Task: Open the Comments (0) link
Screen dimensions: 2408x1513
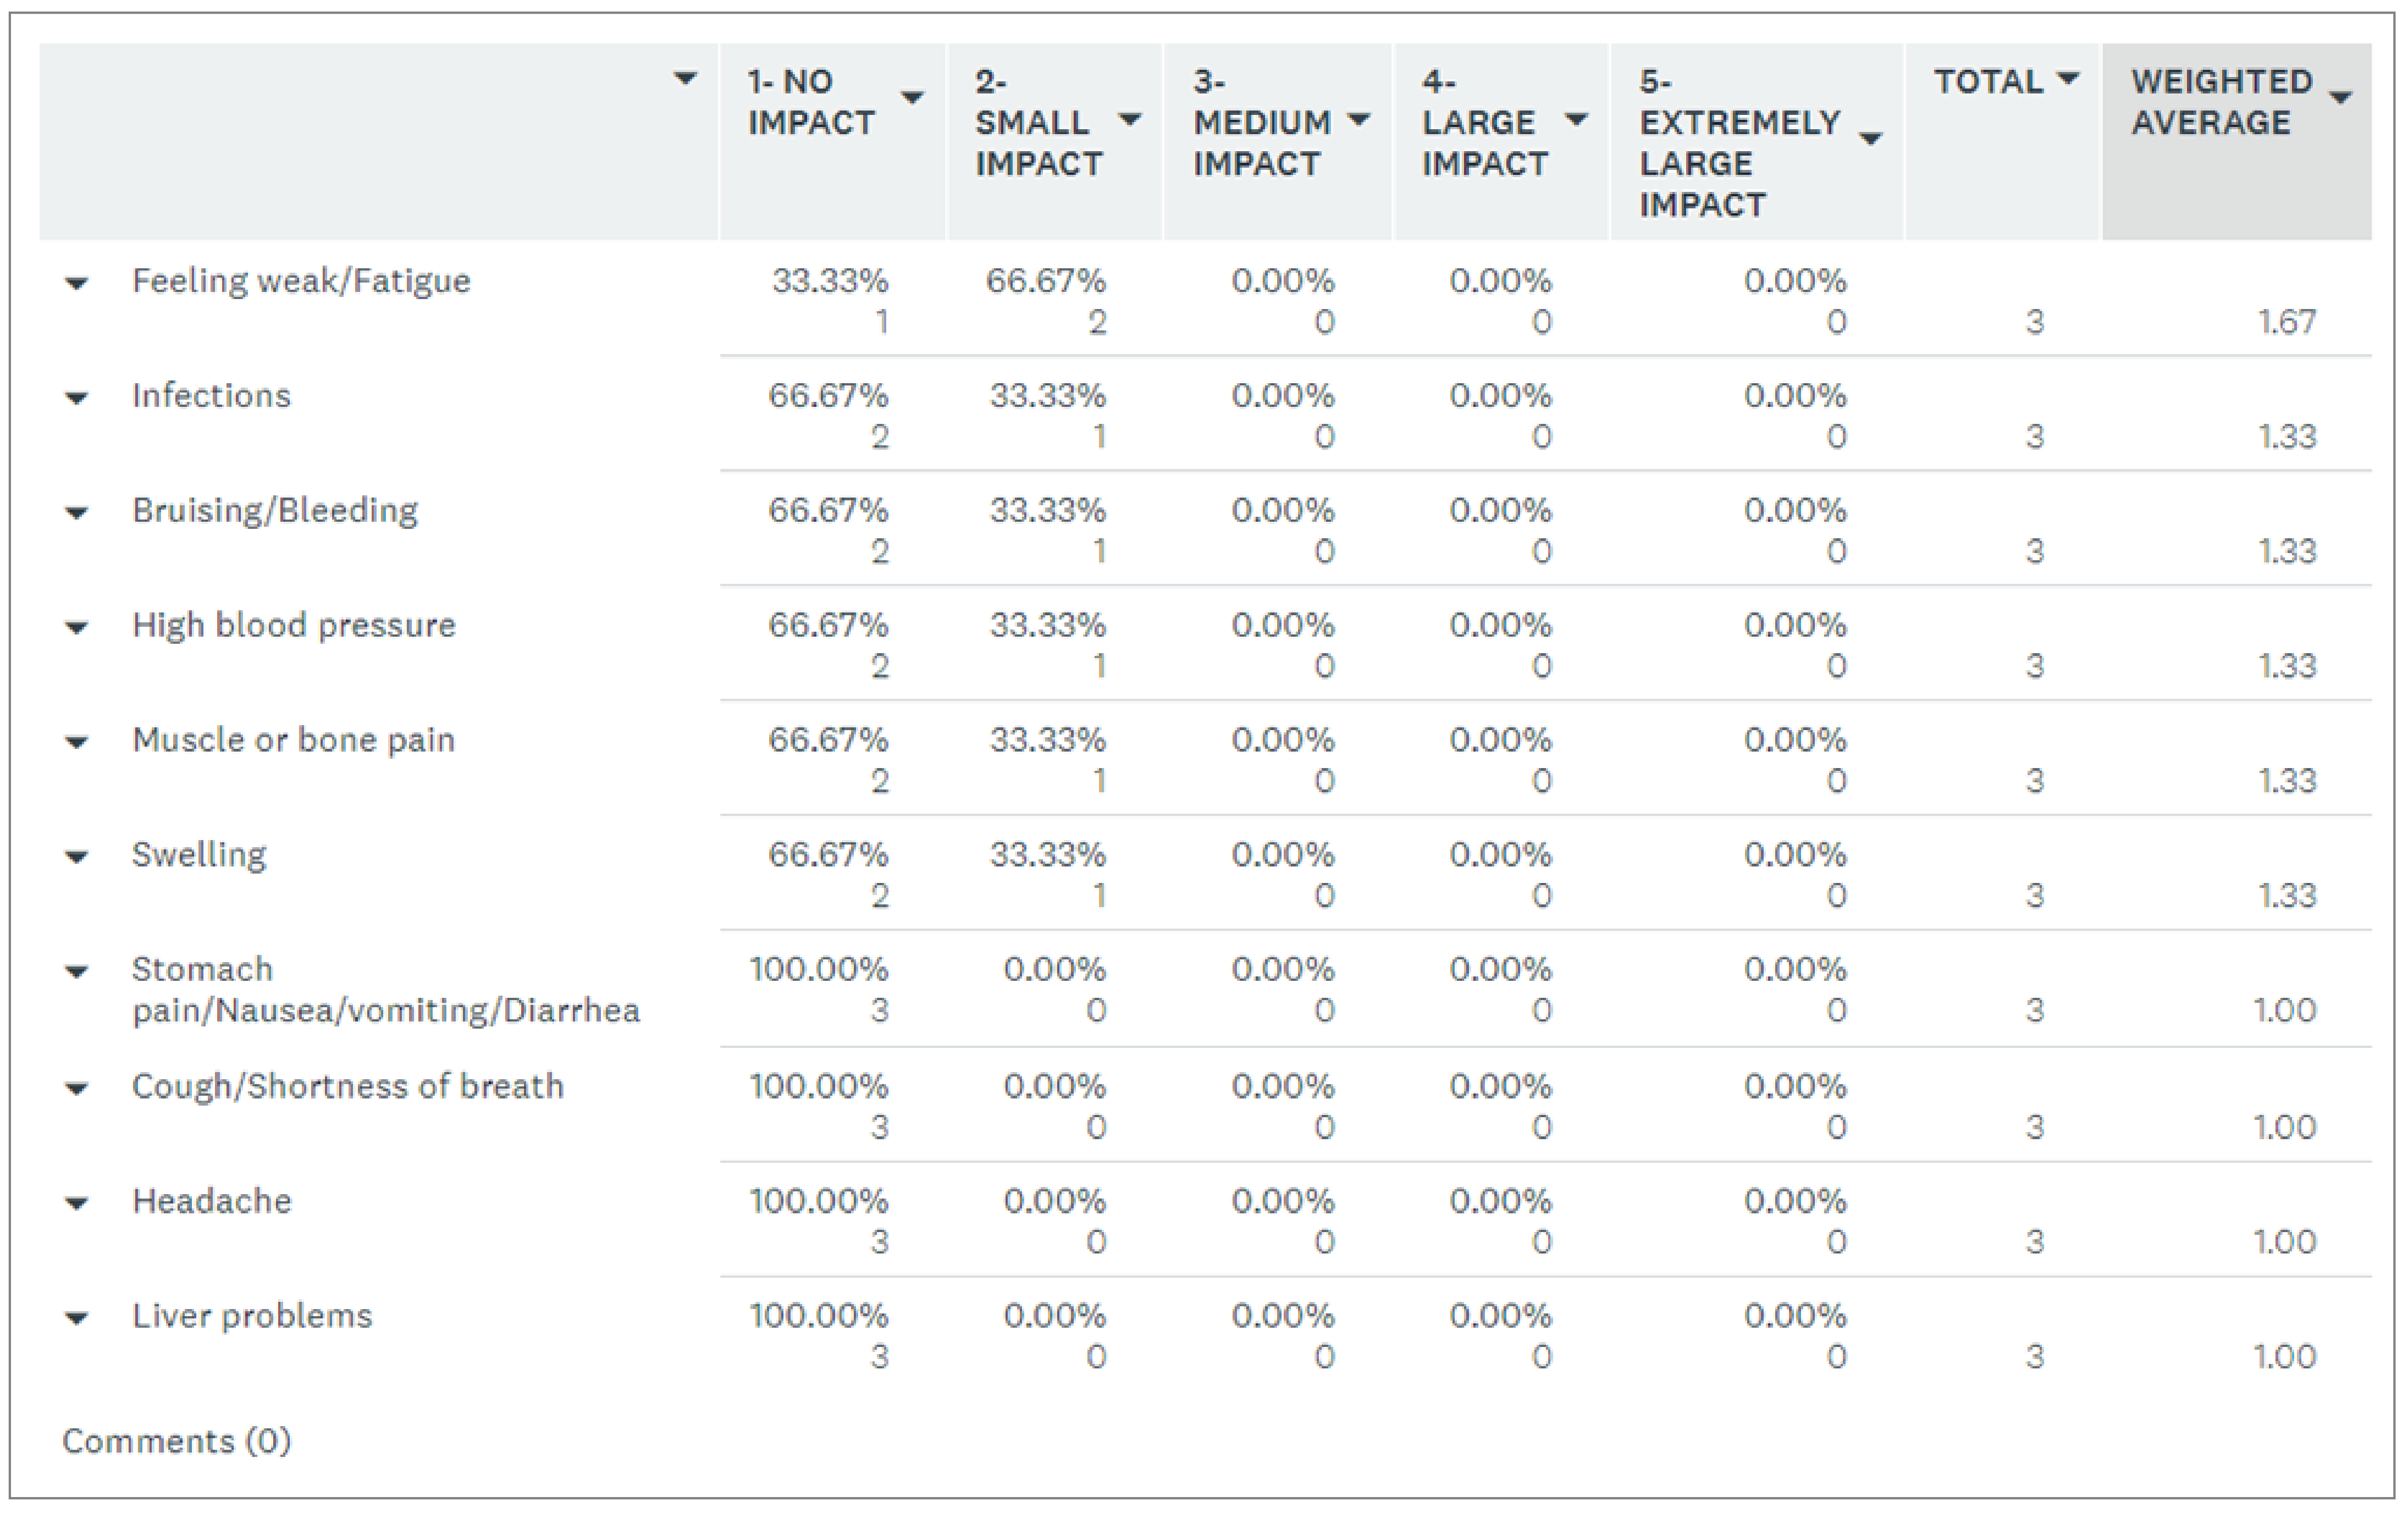Action: [176, 1441]
